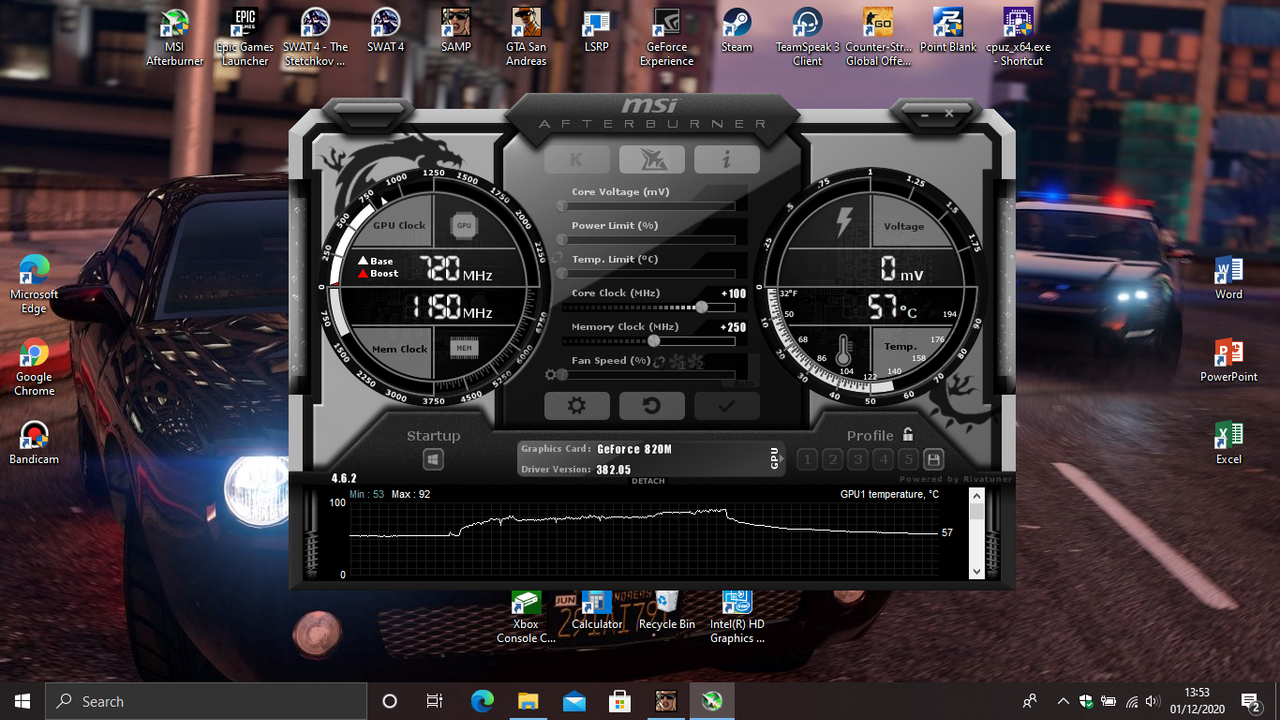The height and width of the screenshot is (720, 1280).
Task: Click the apply checkmark button
Action: (x=727, y=406)
